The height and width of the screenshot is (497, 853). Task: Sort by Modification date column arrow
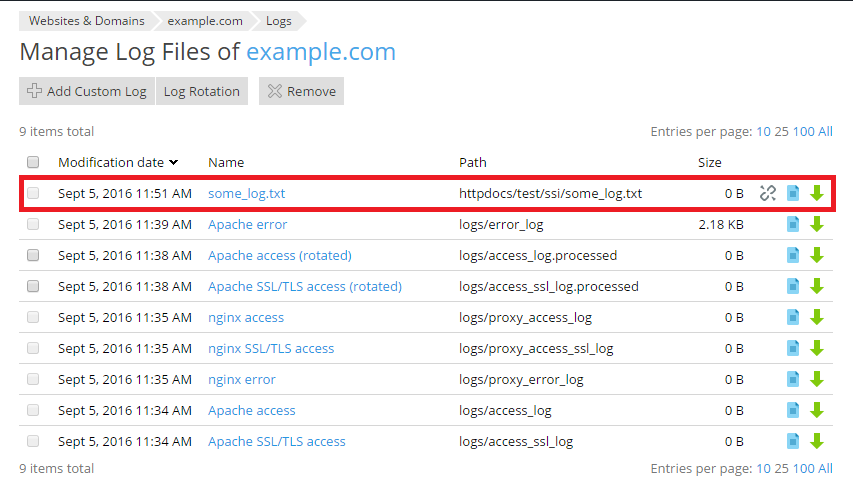[x=174, y=162]
